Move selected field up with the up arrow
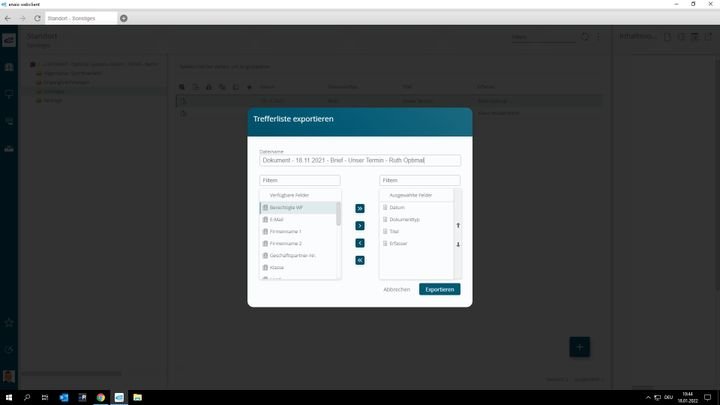This screenshot has width=720, height=405. [458, 225]
